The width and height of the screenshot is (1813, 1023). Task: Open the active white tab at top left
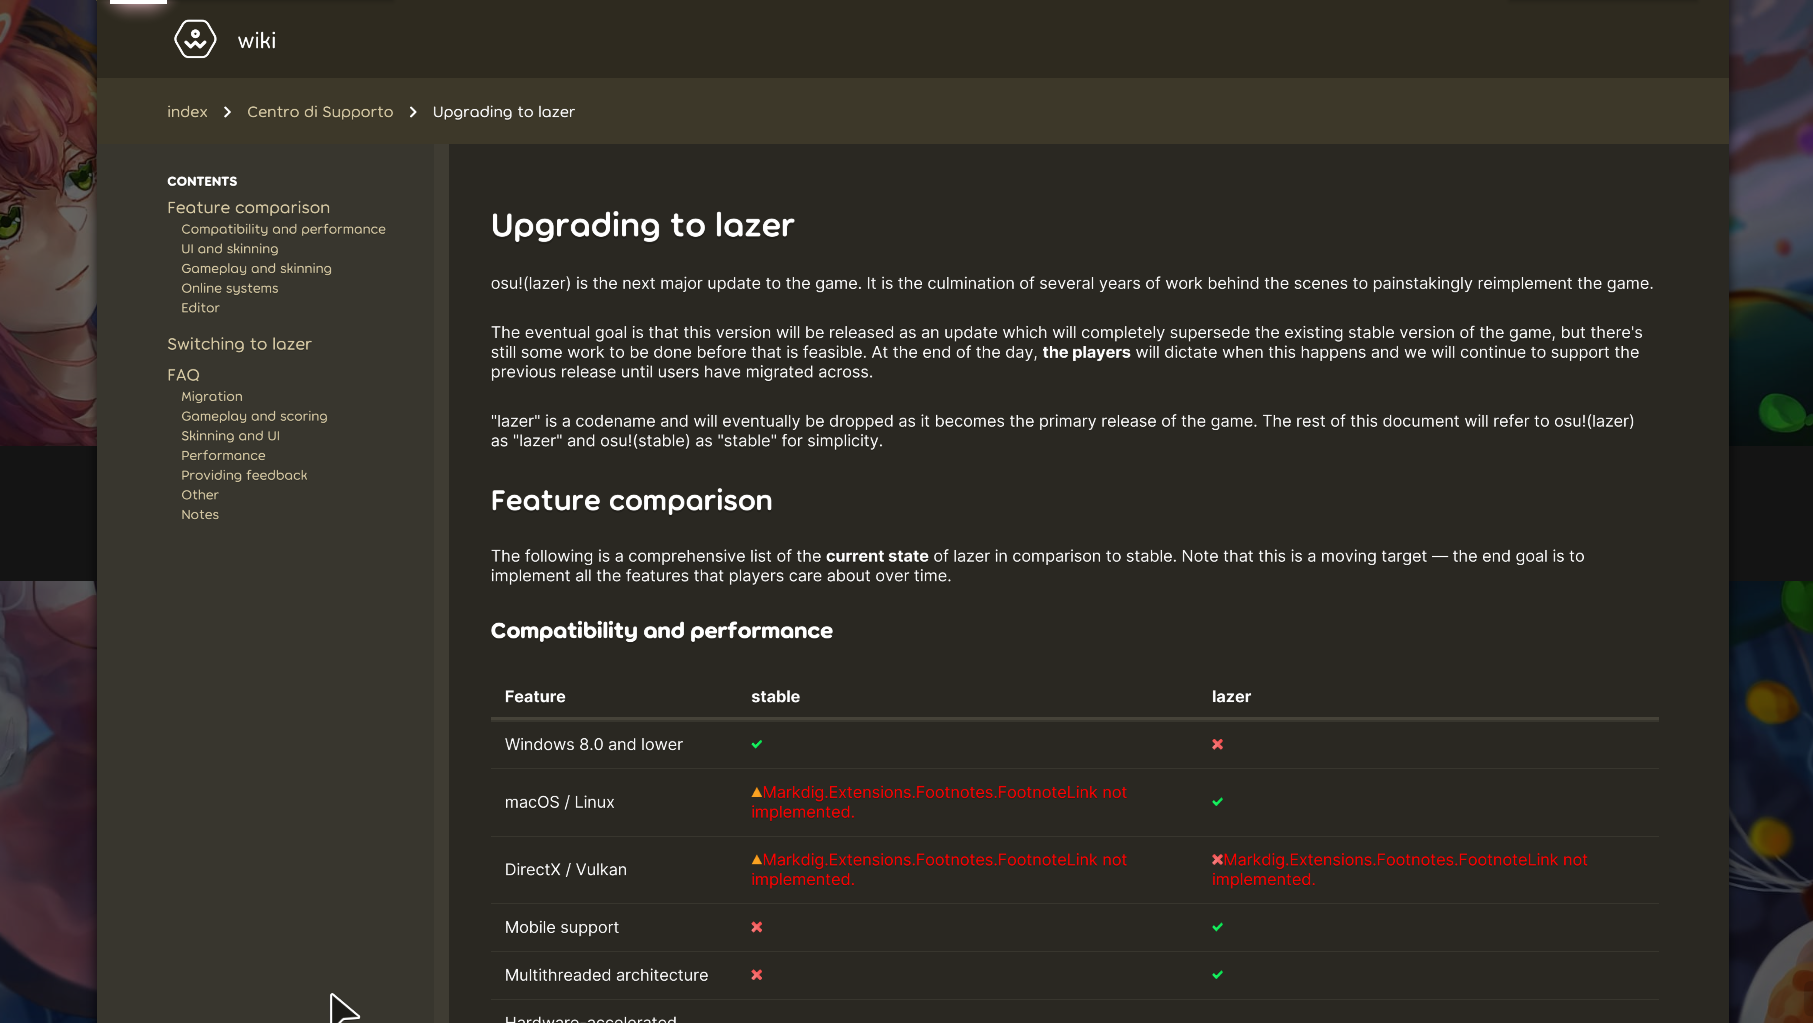coord(137,3)
